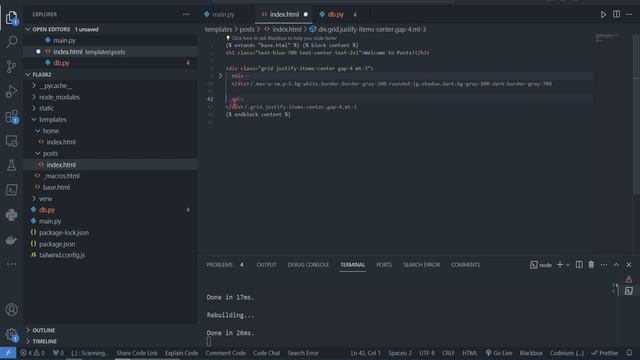Change language mode HTML
The width and height of the screenshot is (640, 360).
[x=469, y=353]
